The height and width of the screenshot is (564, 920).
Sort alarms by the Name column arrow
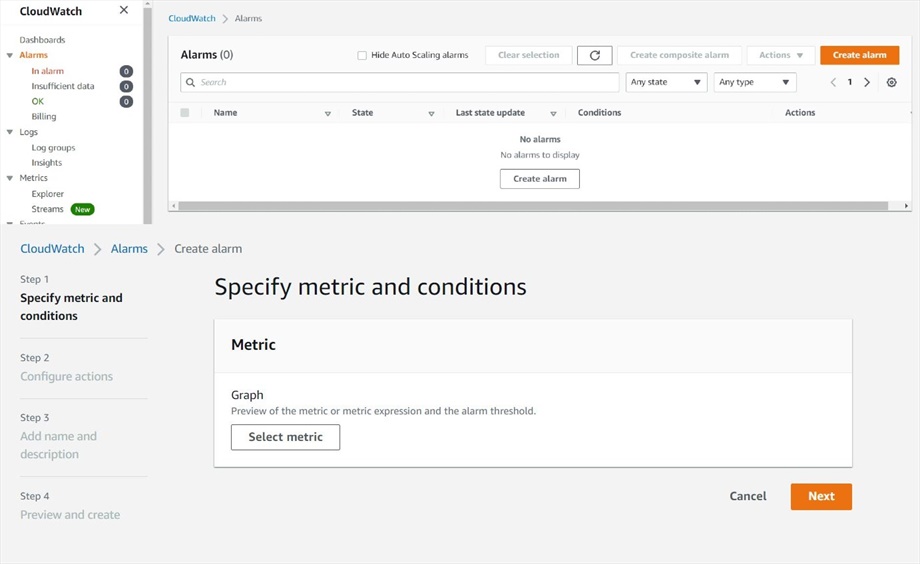(x=327, y=113)
